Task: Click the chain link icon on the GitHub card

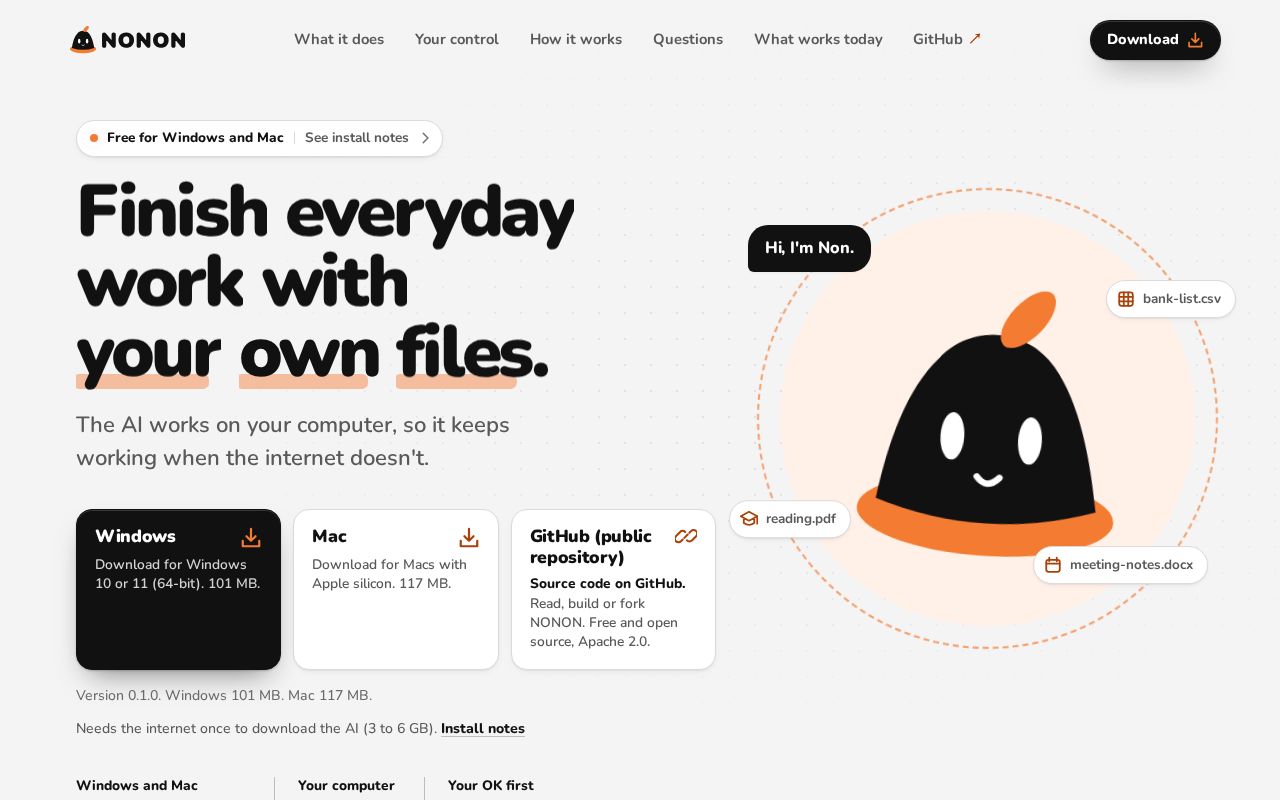Action: click(x=686, y=536)
